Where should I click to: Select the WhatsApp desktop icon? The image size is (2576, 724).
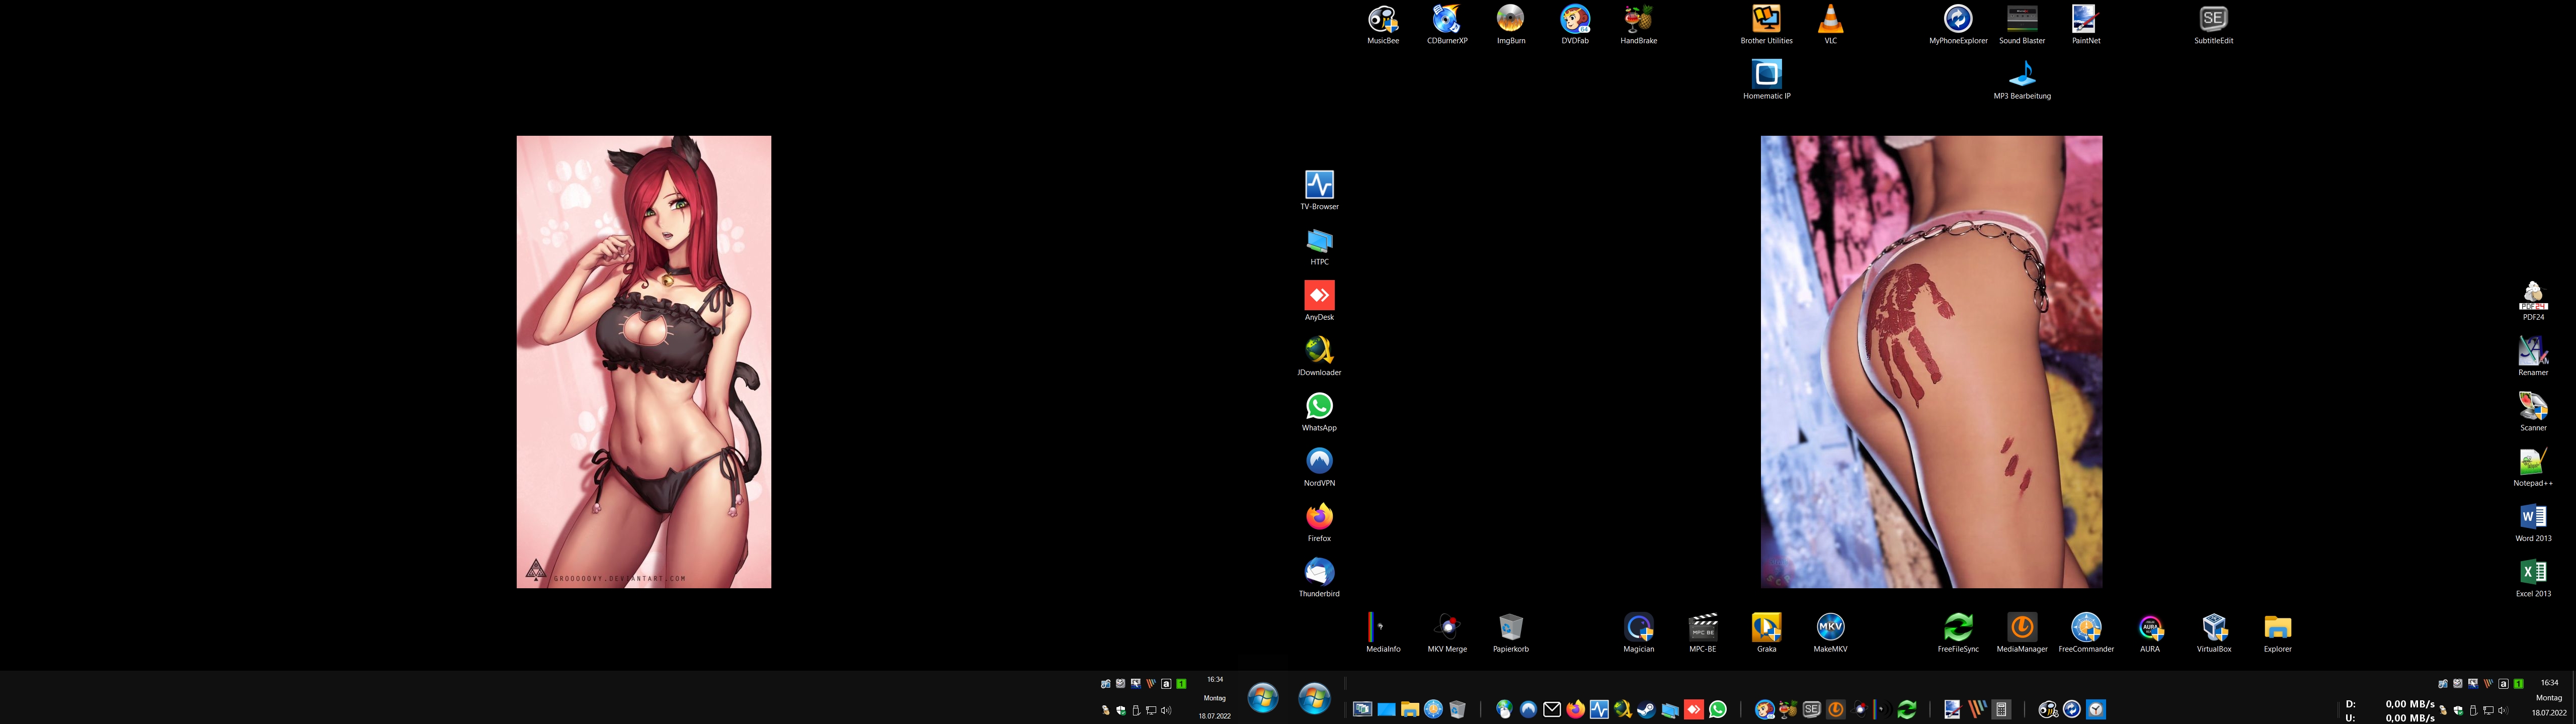pos(1319,412)
